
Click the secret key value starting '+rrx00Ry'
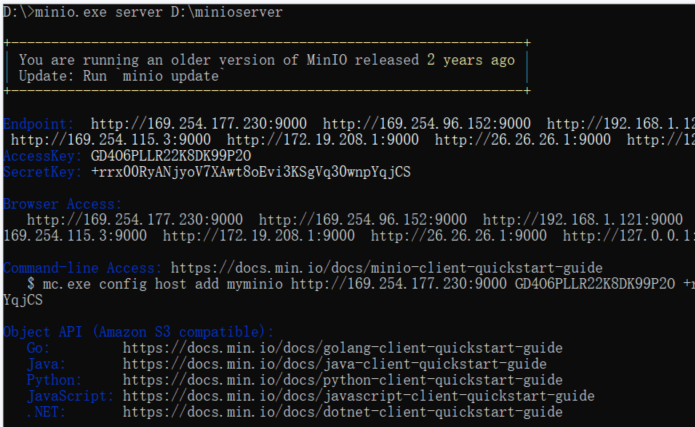coord(250,172)
